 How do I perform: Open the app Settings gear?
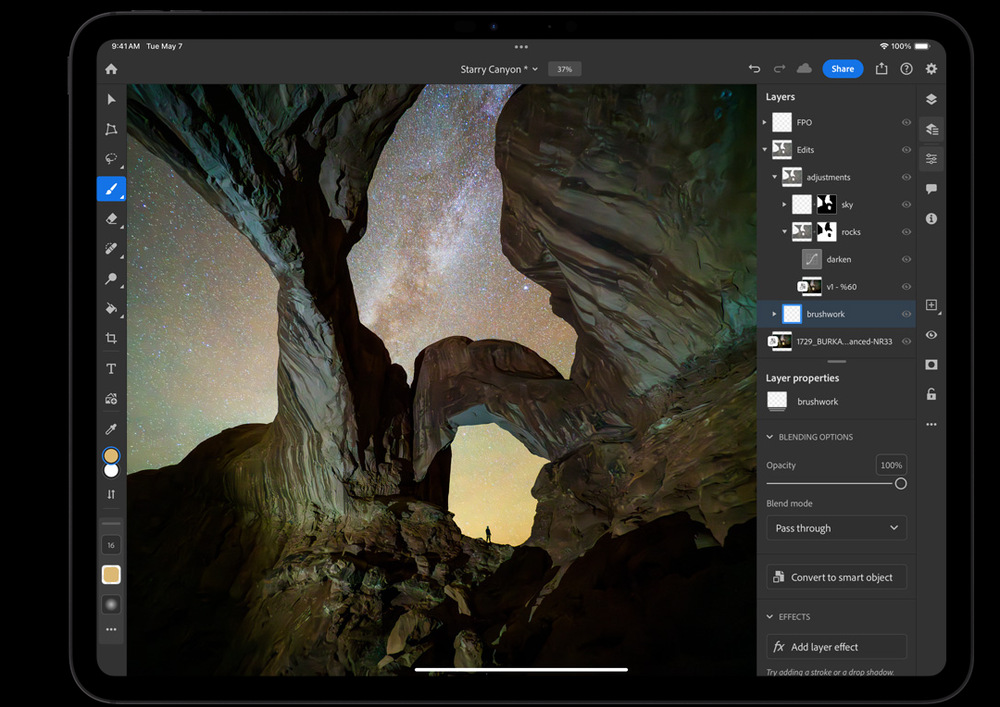coord(931,69)
